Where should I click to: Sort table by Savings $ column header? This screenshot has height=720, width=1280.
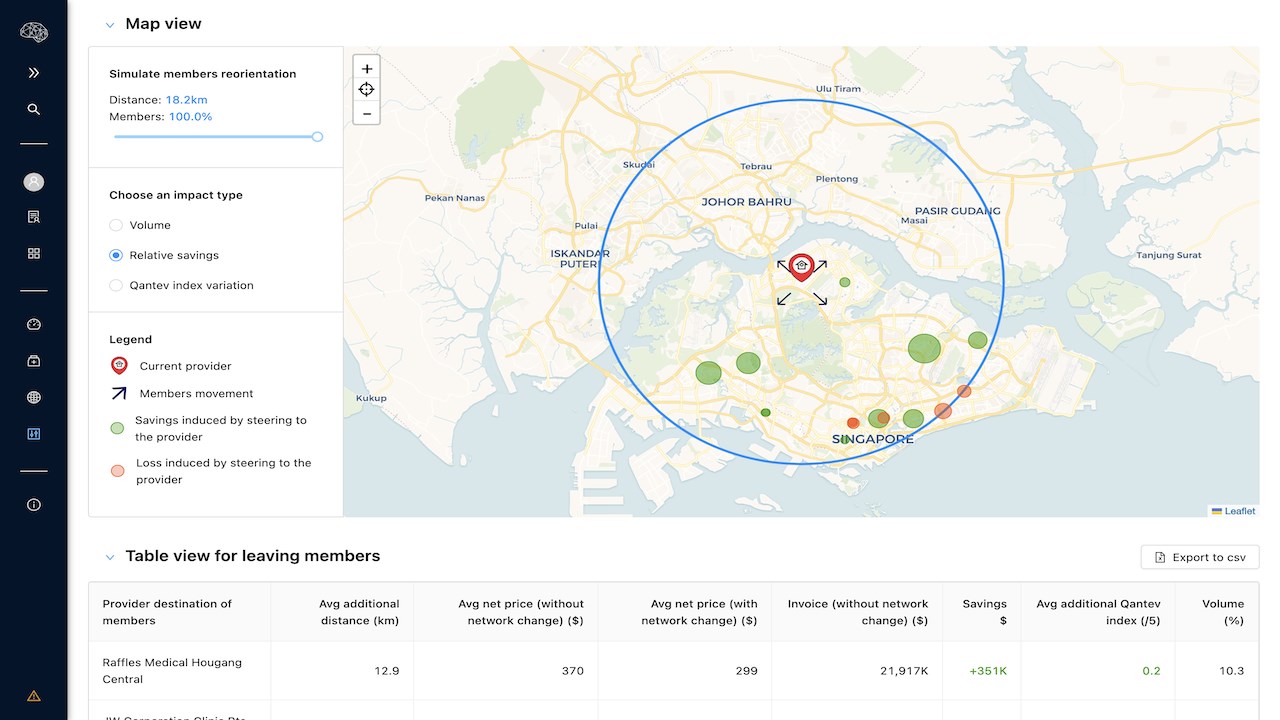[x=985, y=612]
